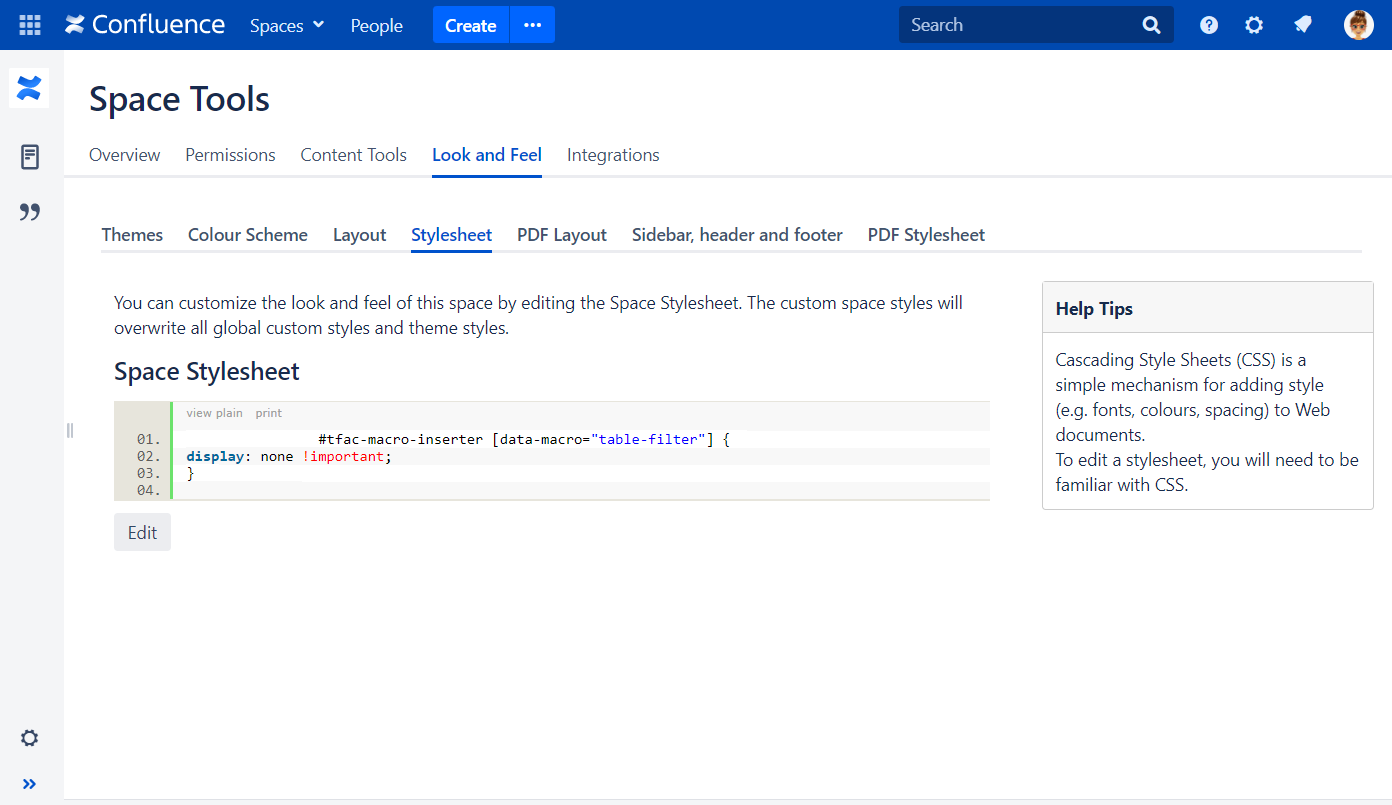Open the PDF Stylesheet tab

click(926, 235)
